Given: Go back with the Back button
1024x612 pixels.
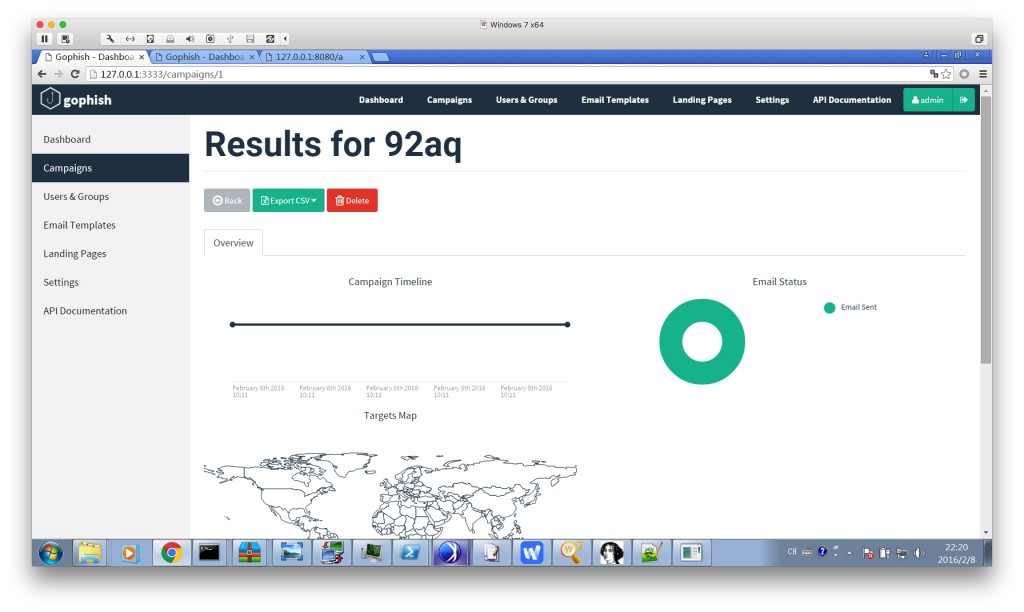Looking at the screenshot, I should tap(227, 201).
